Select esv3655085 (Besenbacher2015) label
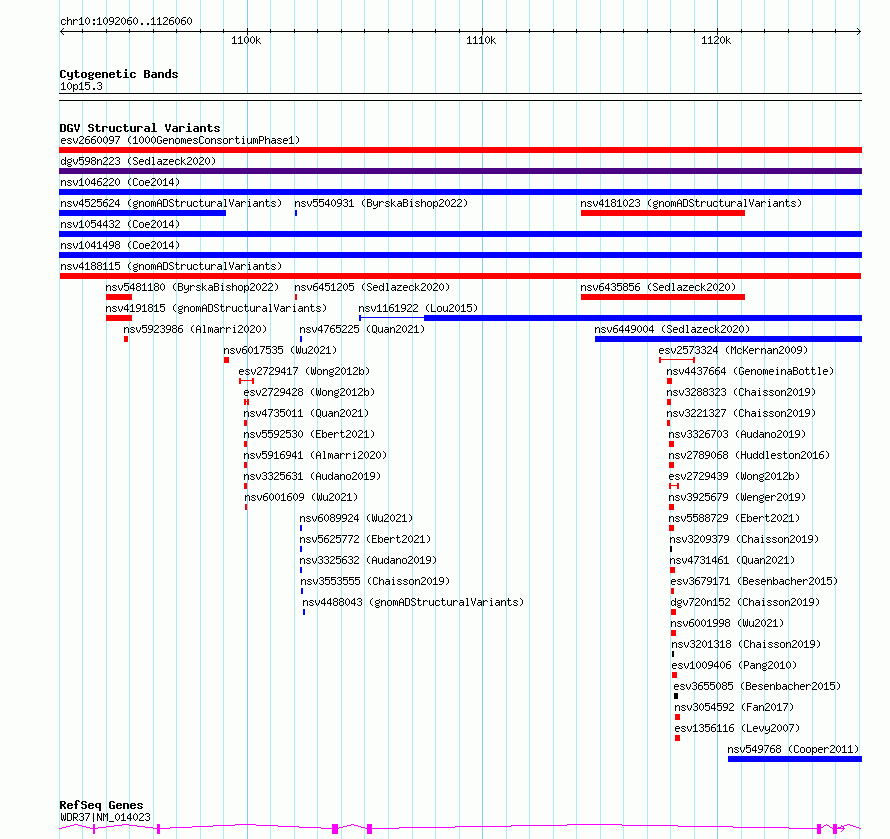The height and width of the screenshot is (839, 890). point(757,686)
